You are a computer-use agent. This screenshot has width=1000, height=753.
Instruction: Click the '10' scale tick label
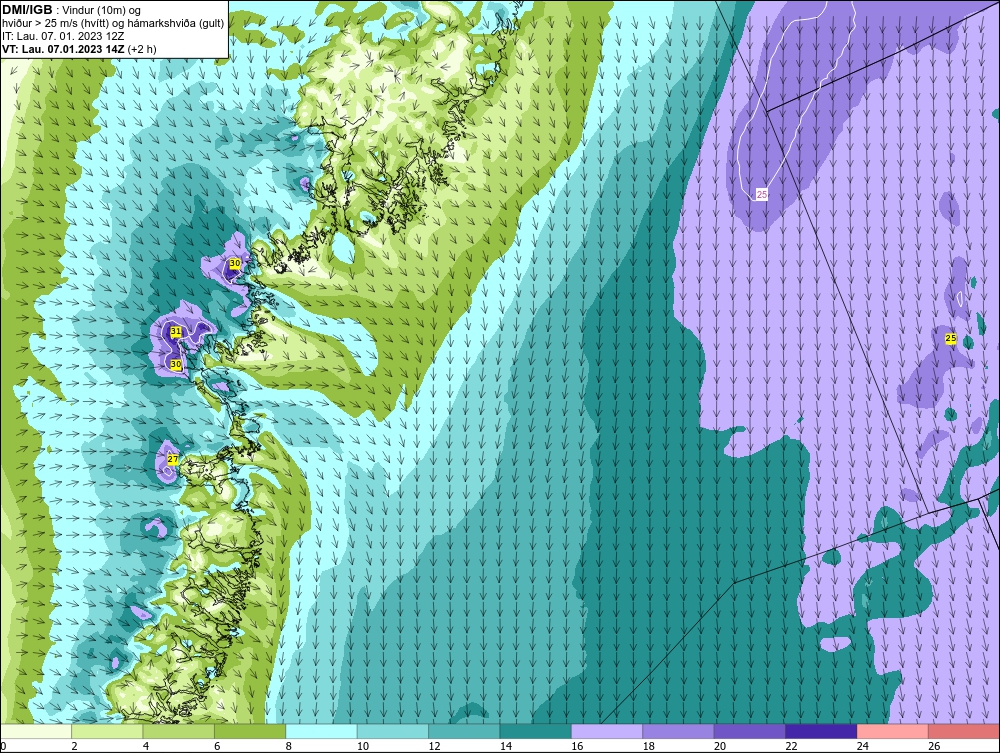pos(363,746)
